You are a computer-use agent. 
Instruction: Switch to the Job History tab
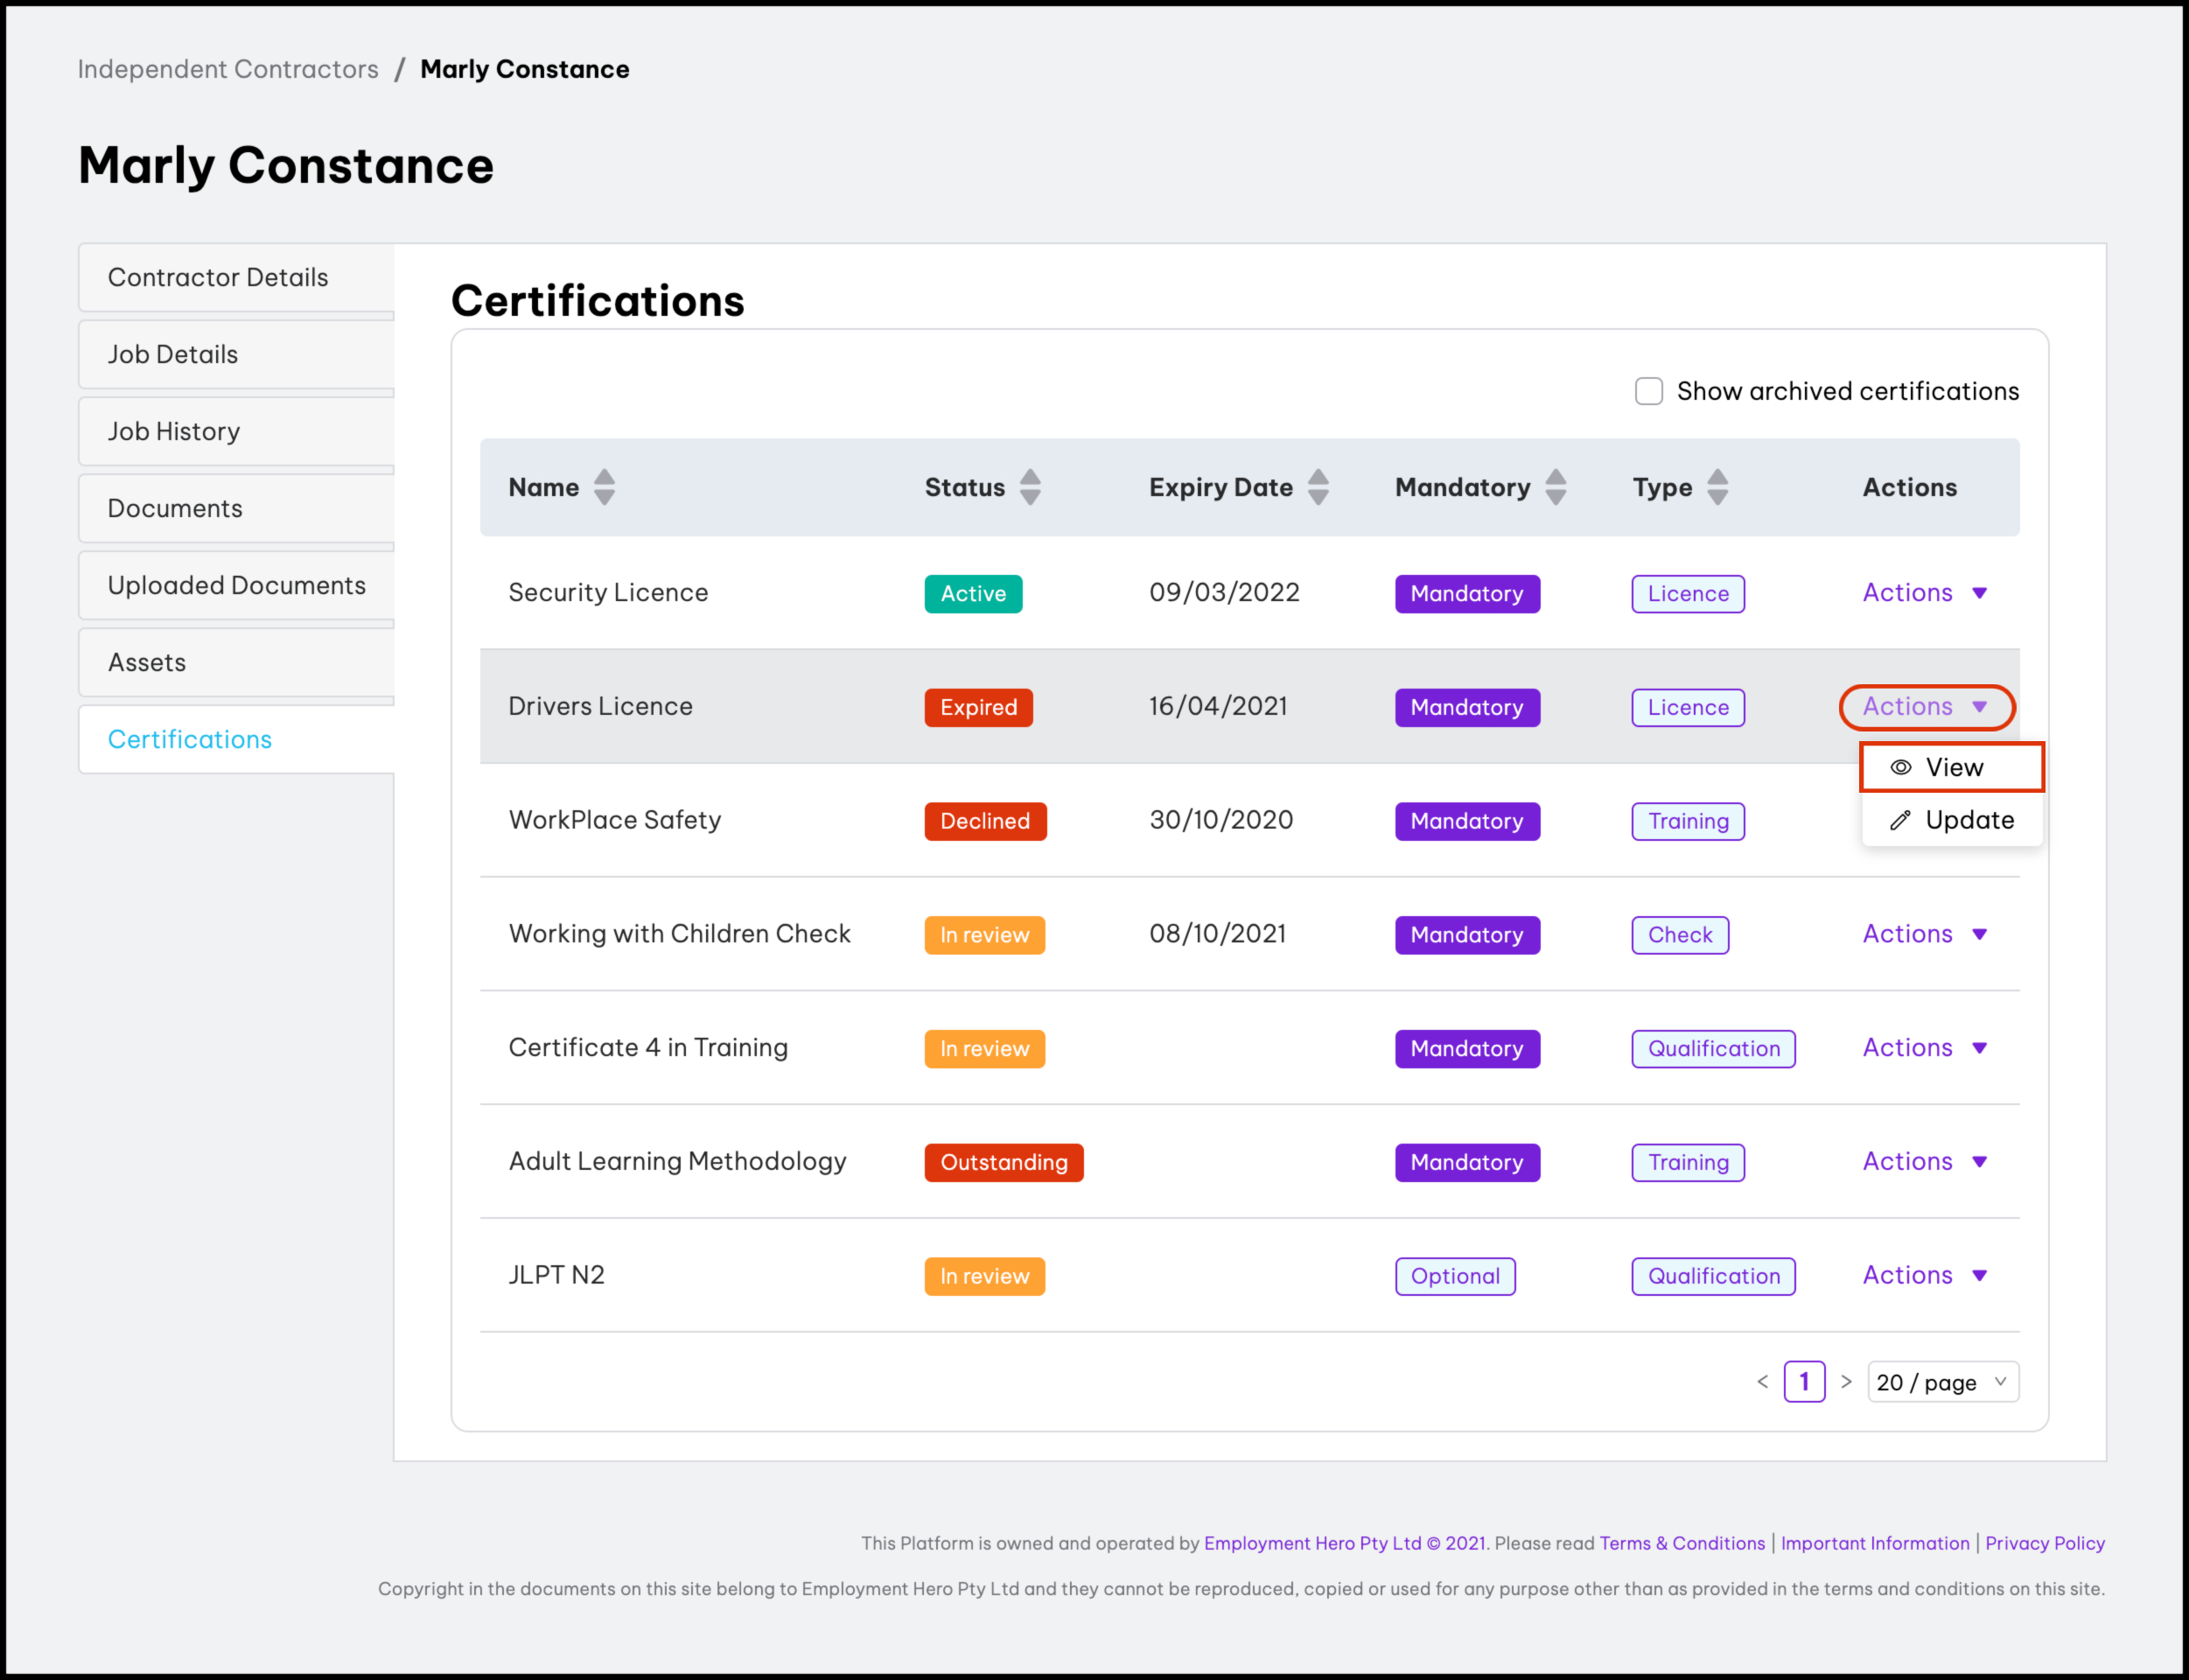[174, 431]
